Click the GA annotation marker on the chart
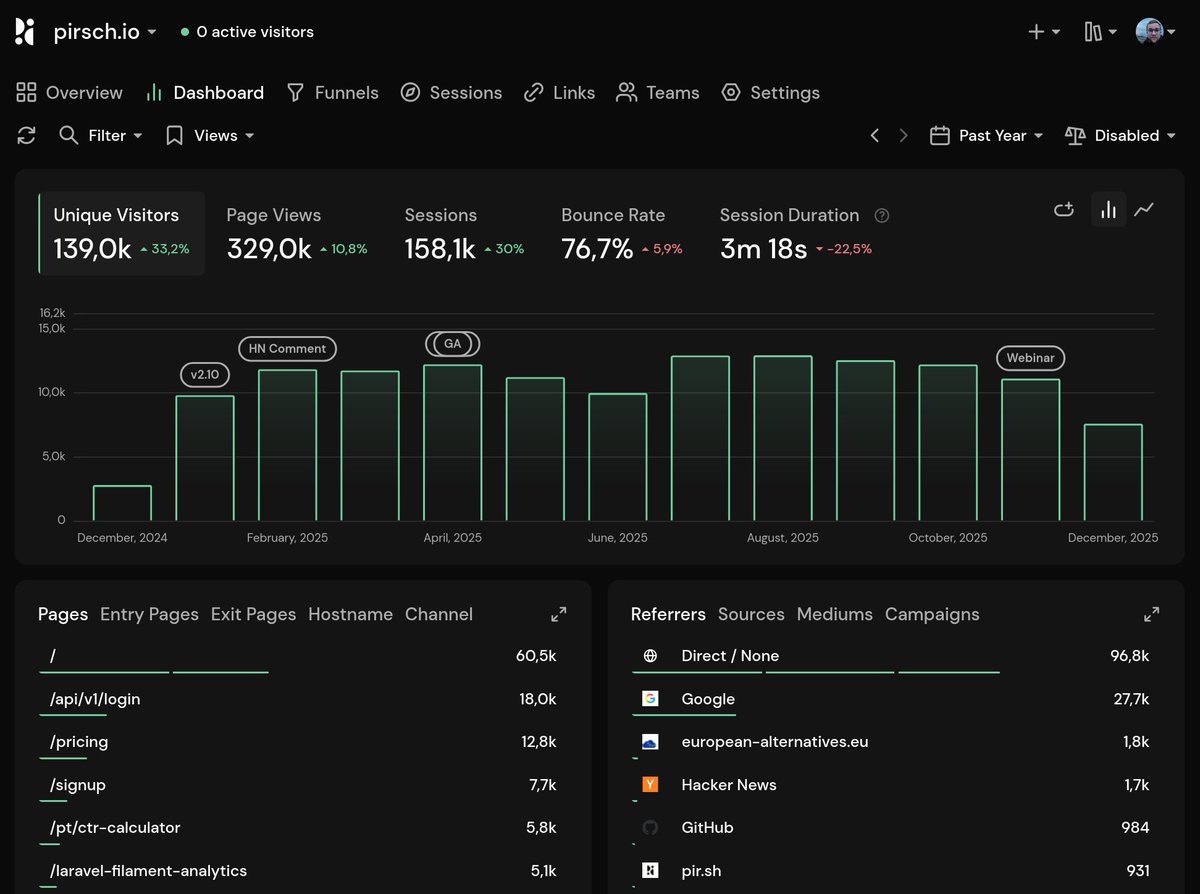Viewport: 1200px width, 894px height. 453,343
